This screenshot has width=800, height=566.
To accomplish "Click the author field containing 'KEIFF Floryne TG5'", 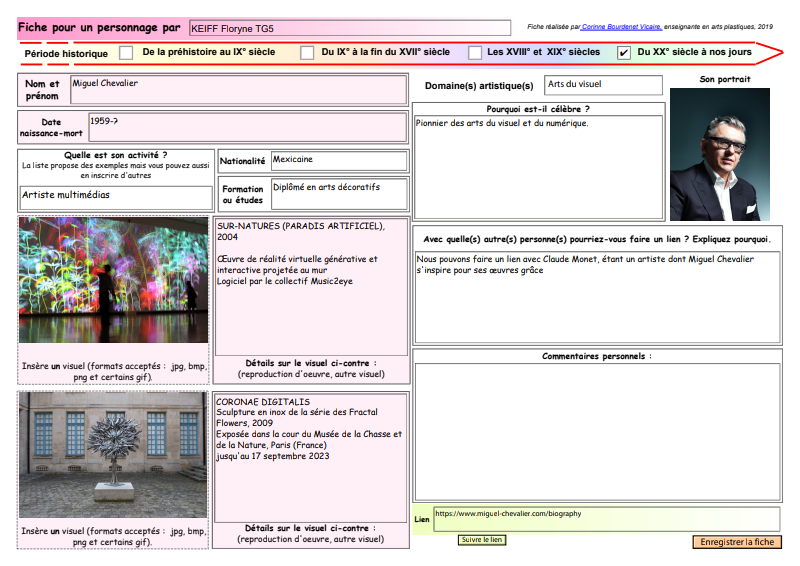I will click(349, 28).
